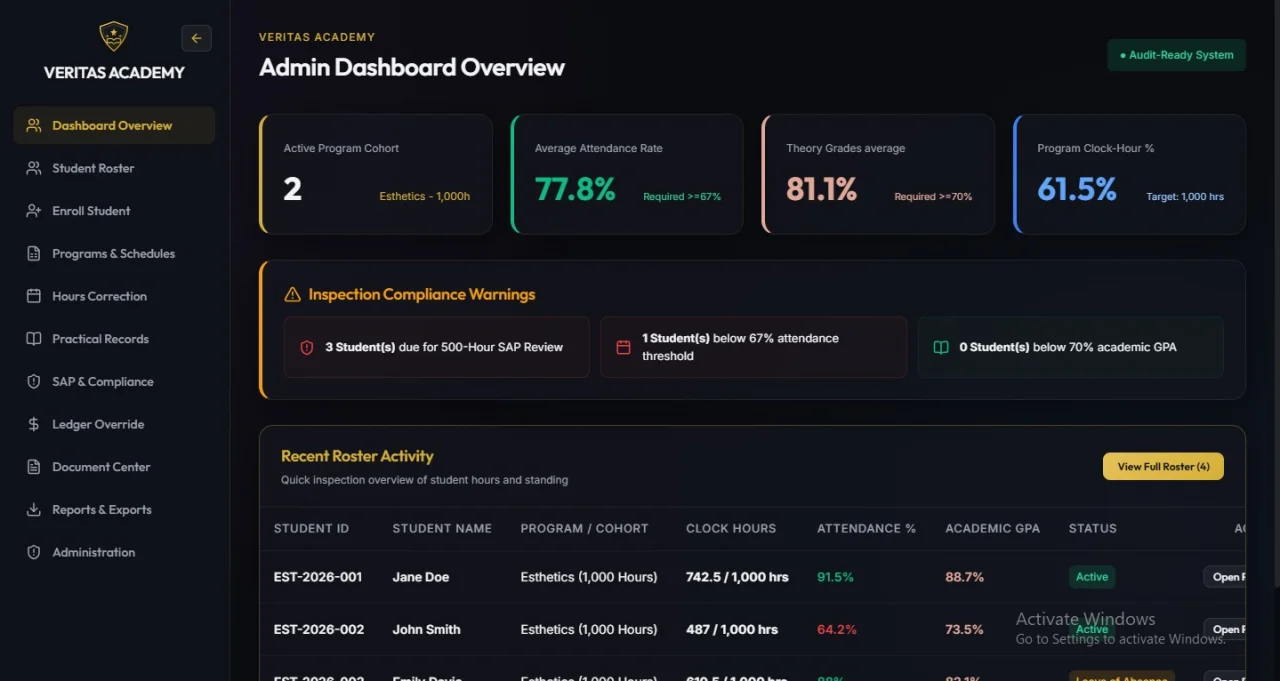
Task: Click the Veritas Academy crest logo
Action: (114, 37)
